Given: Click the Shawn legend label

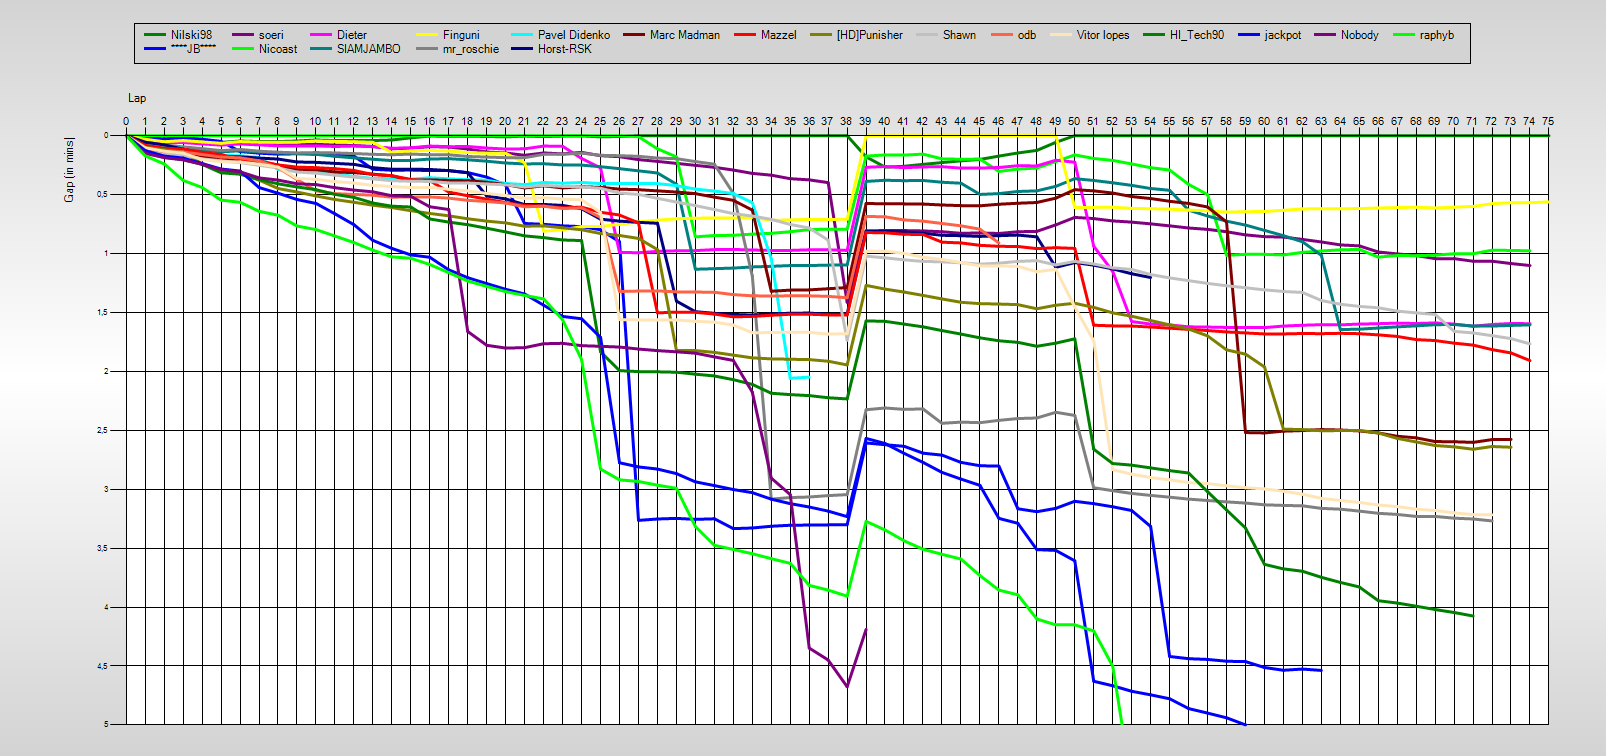Looking at the screenshot, I should tap(959, 35).
